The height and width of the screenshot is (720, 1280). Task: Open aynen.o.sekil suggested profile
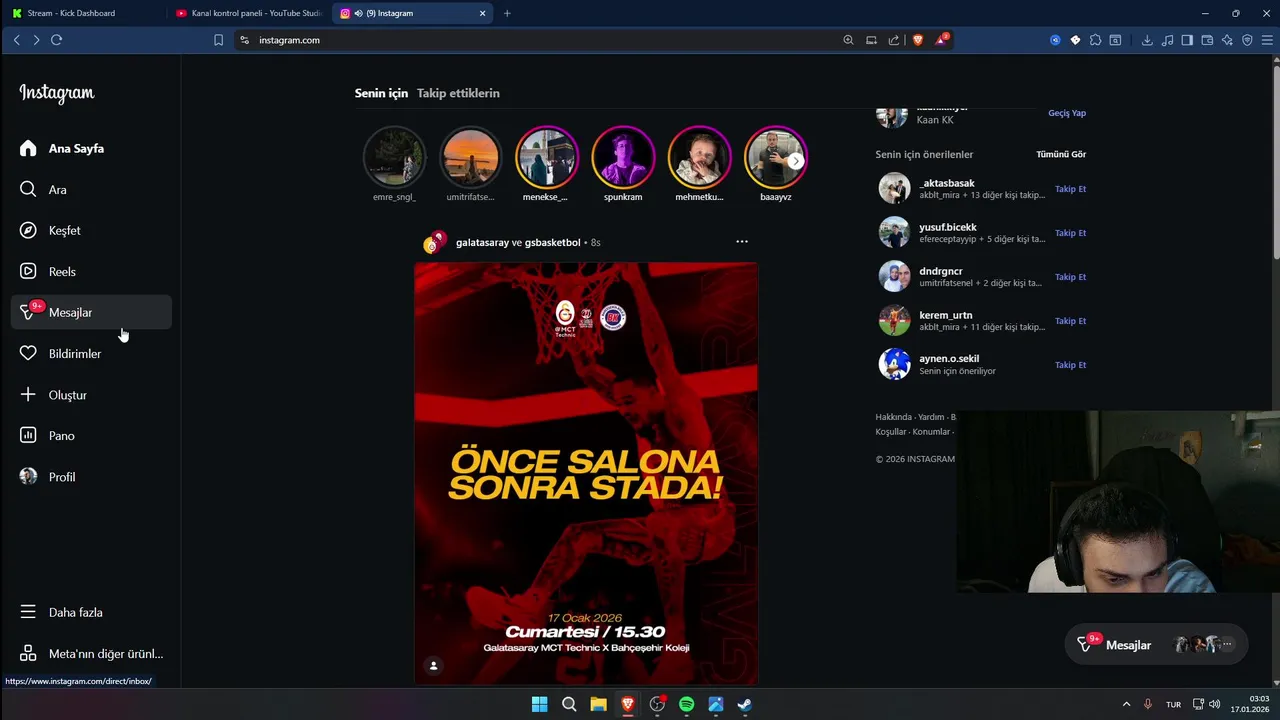point(949,358)
